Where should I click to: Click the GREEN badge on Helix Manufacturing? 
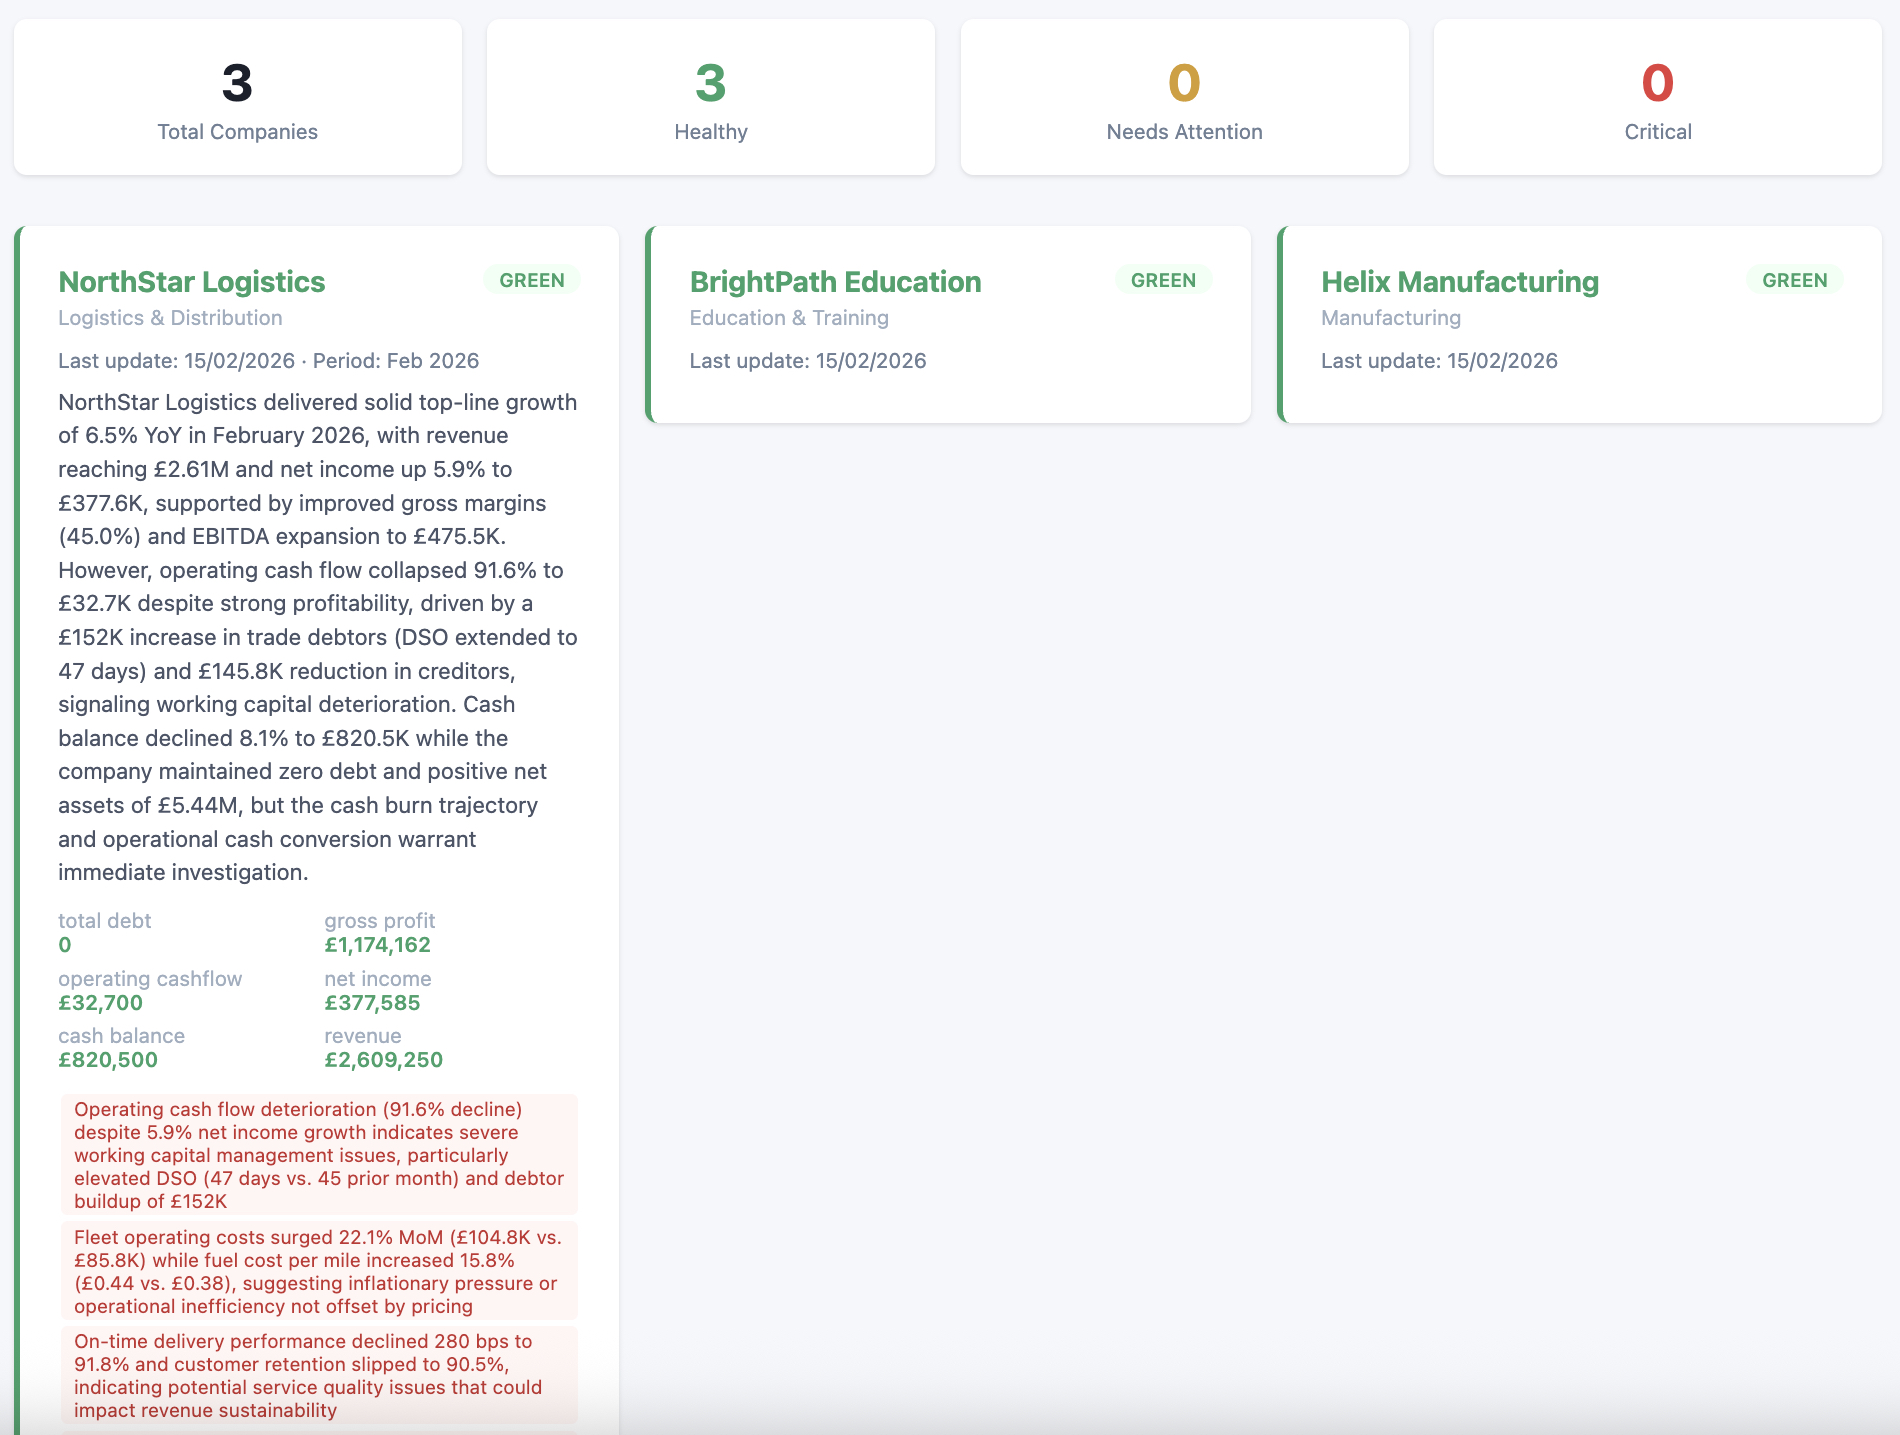tap(1795, 280)
